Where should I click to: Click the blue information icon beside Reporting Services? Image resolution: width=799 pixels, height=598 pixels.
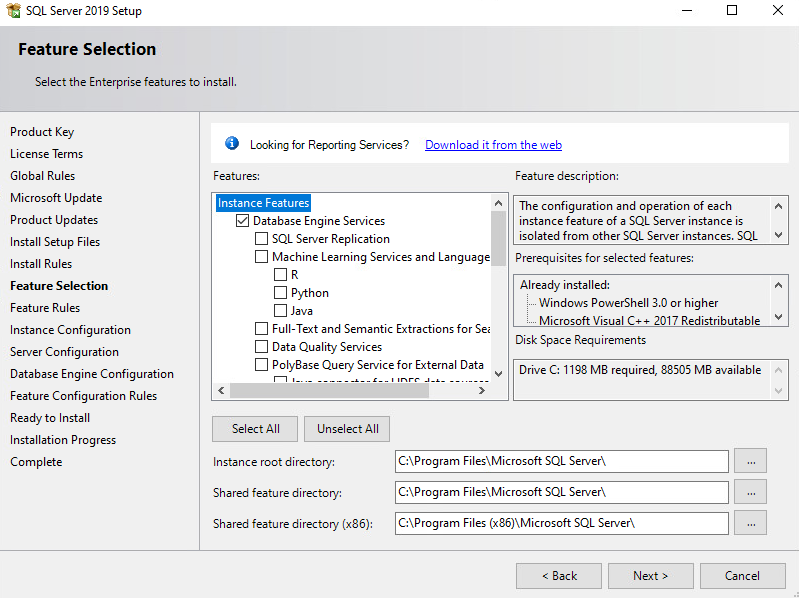[x=232, y=144]
